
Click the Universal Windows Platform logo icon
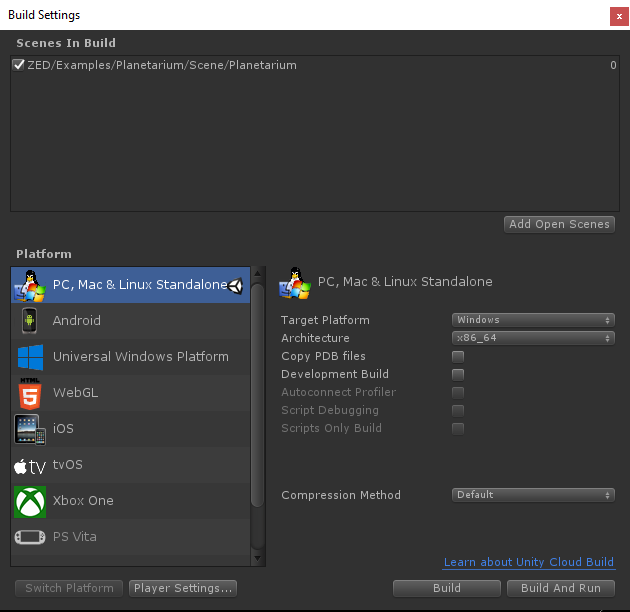(x=30, y=357)
